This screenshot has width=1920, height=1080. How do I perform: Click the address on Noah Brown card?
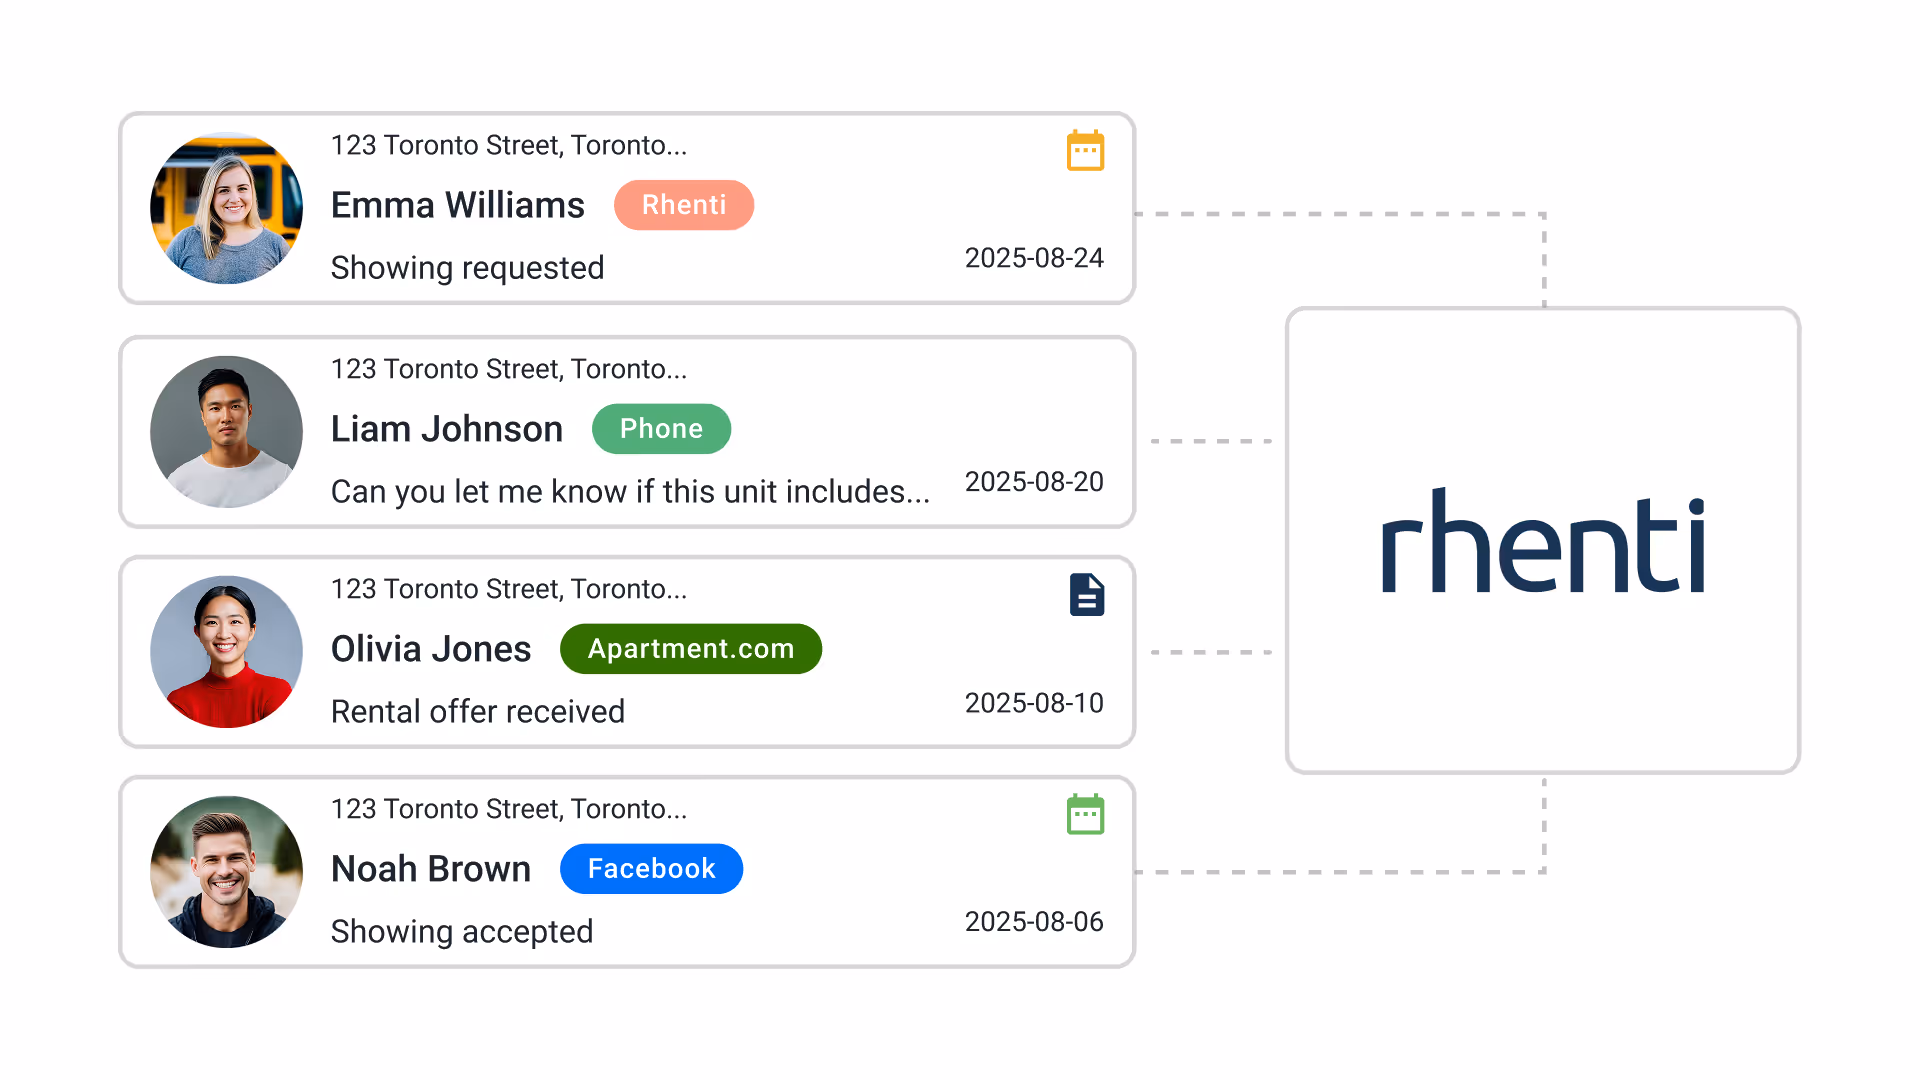509,810
